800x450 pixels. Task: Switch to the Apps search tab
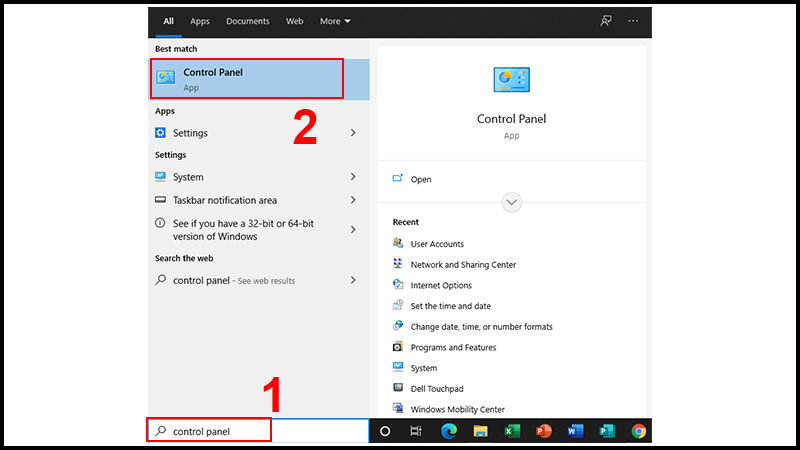pos(200,21)
